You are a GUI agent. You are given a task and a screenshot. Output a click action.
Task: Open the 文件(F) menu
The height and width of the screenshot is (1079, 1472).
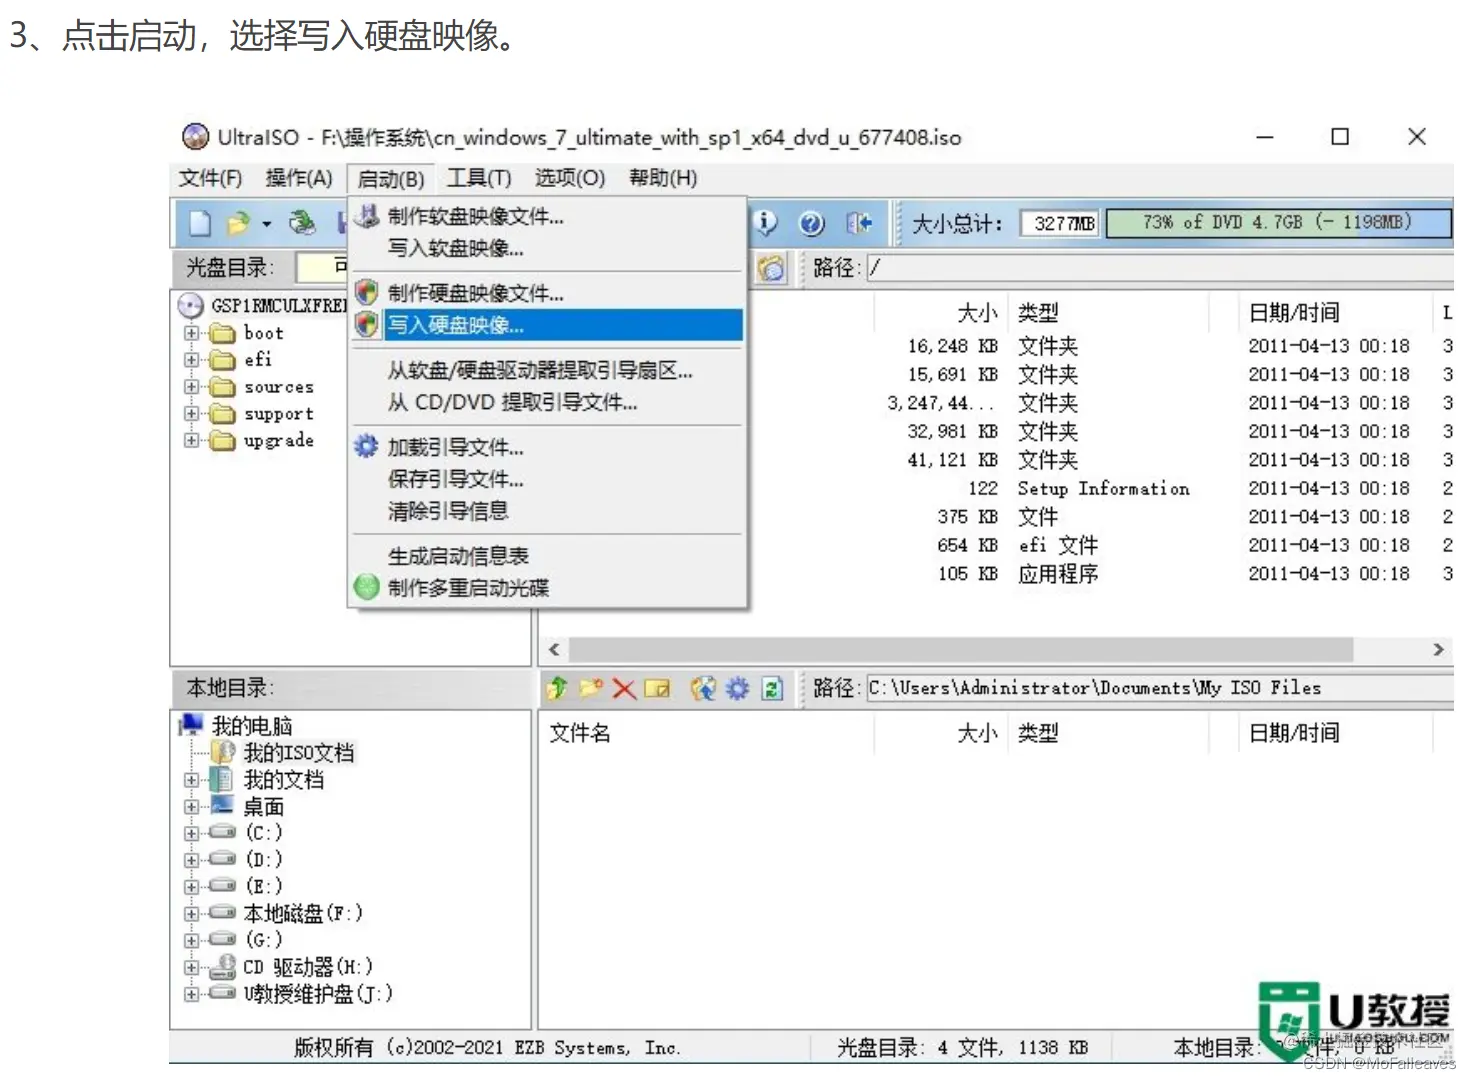[210, 178]
